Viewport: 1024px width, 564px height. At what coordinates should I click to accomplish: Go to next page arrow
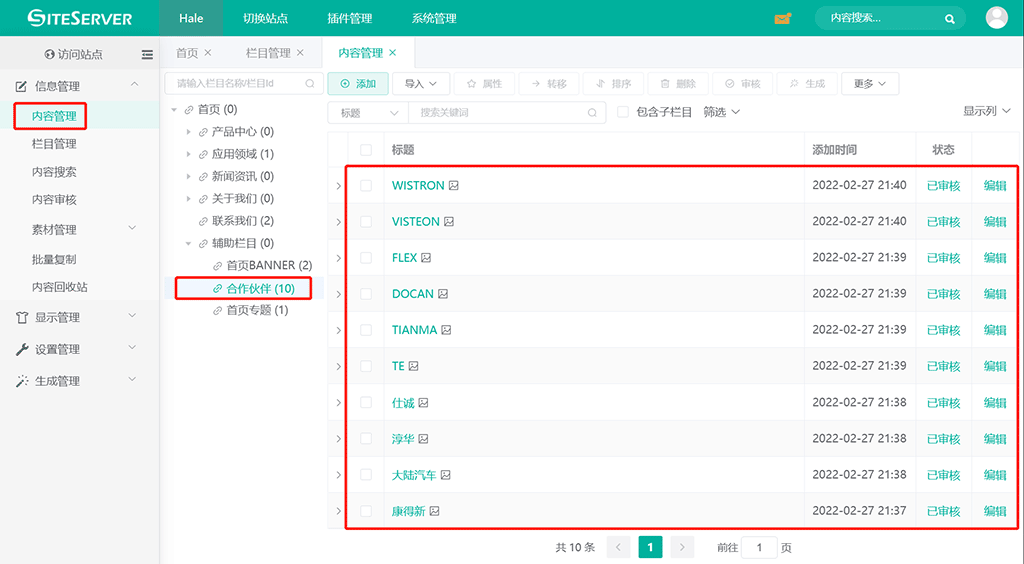pos(682,547)
